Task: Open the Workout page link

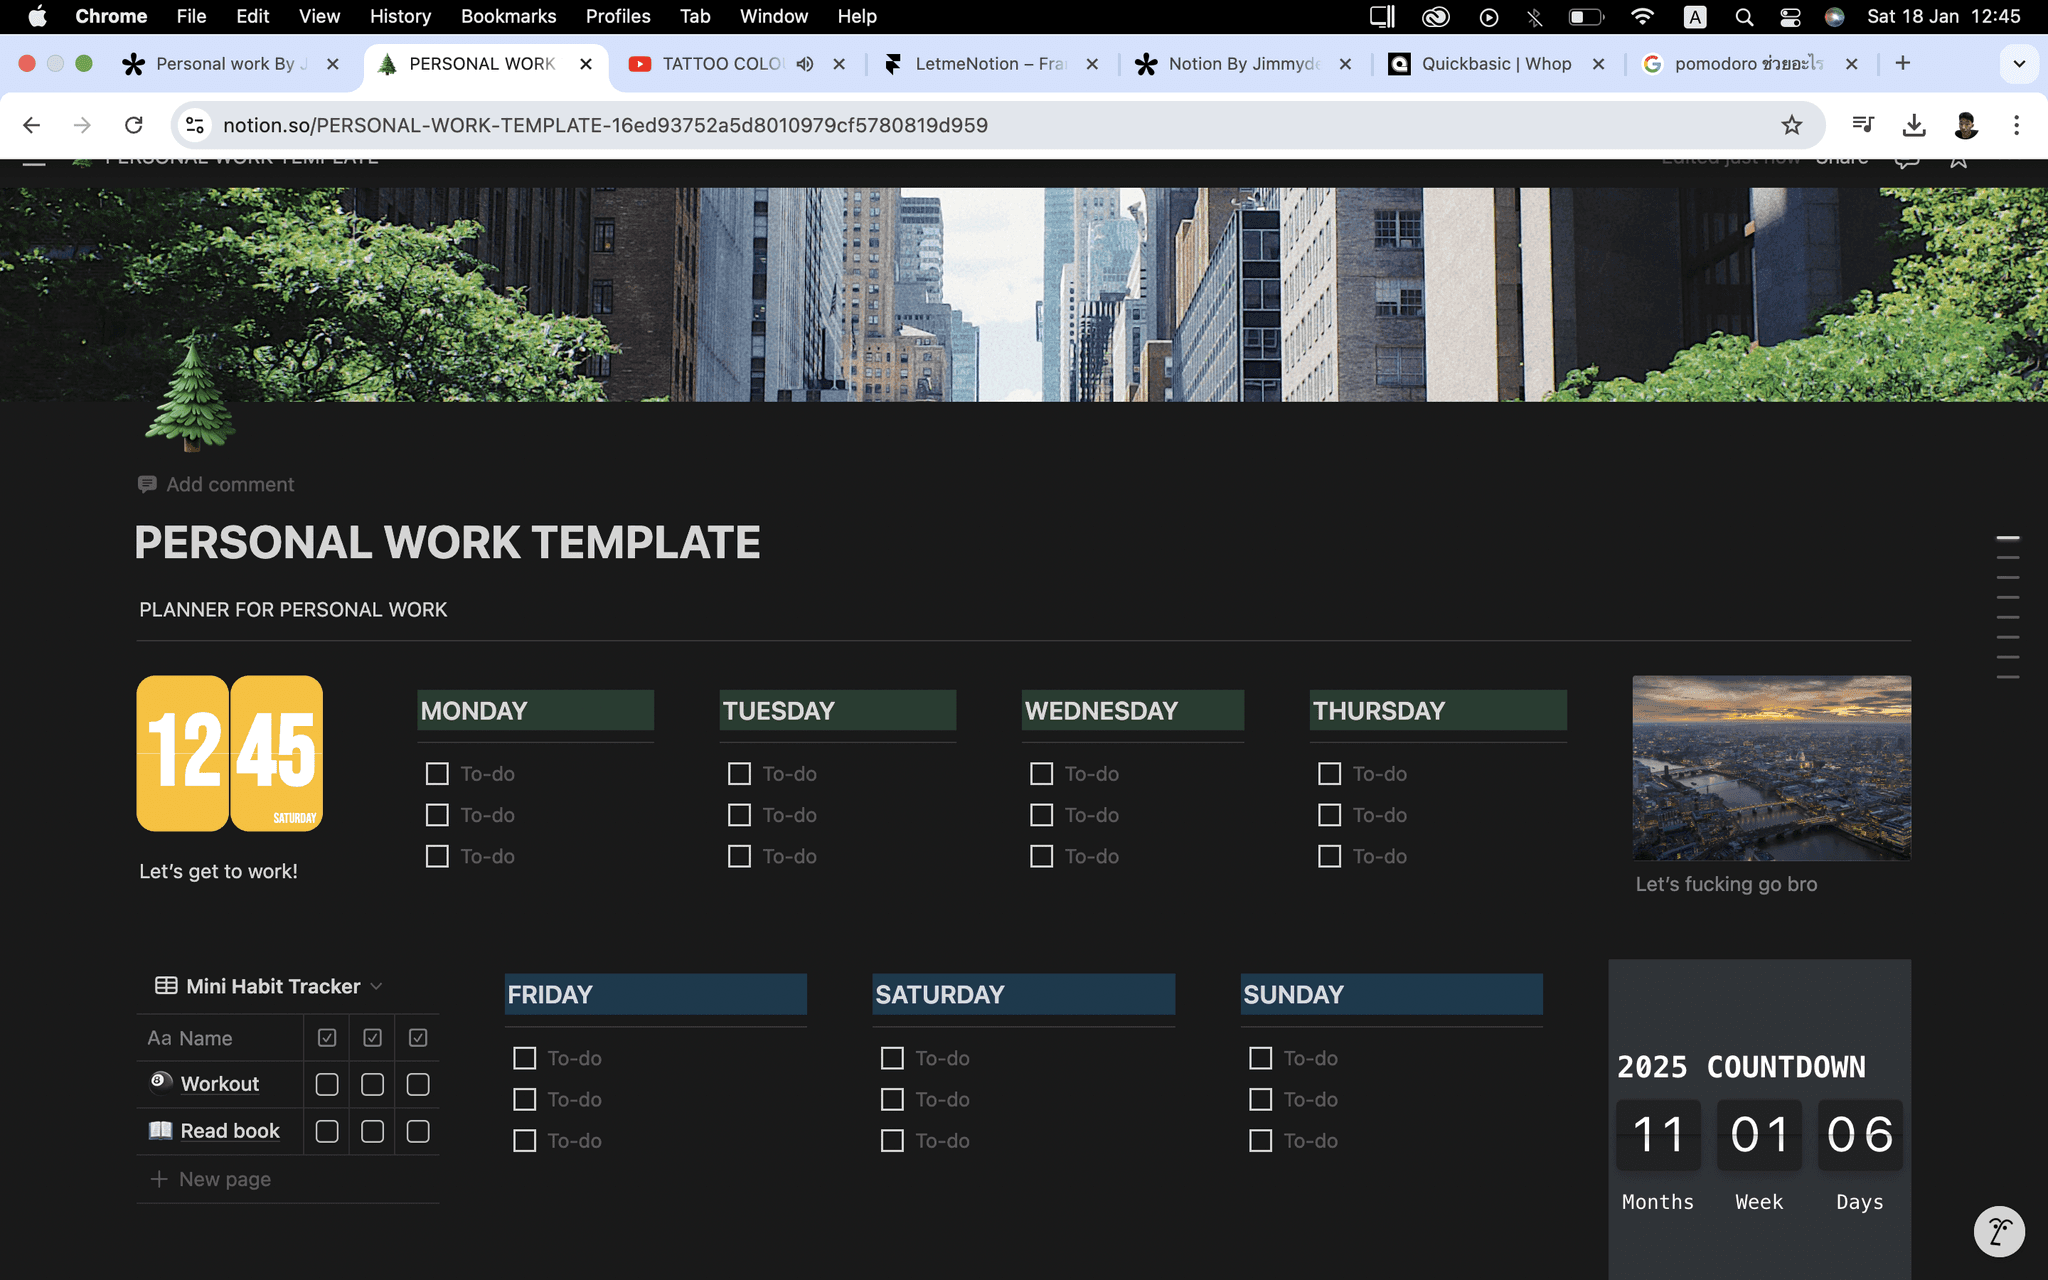Action: point(219,1084)
